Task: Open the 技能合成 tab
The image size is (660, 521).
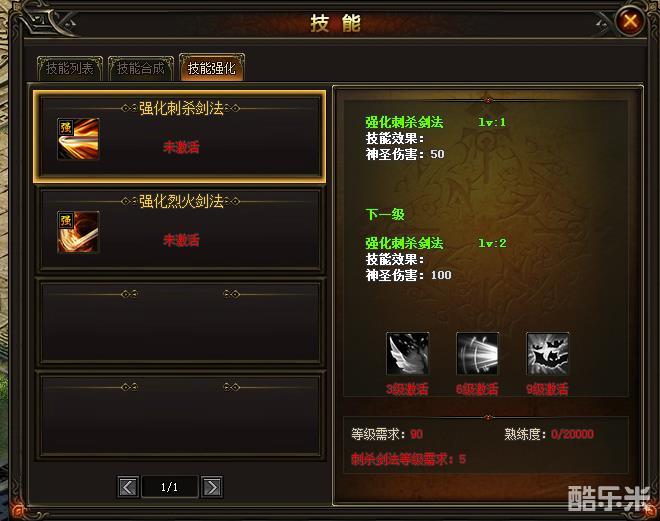Action: pyautogui.click(x=141, y=68)
